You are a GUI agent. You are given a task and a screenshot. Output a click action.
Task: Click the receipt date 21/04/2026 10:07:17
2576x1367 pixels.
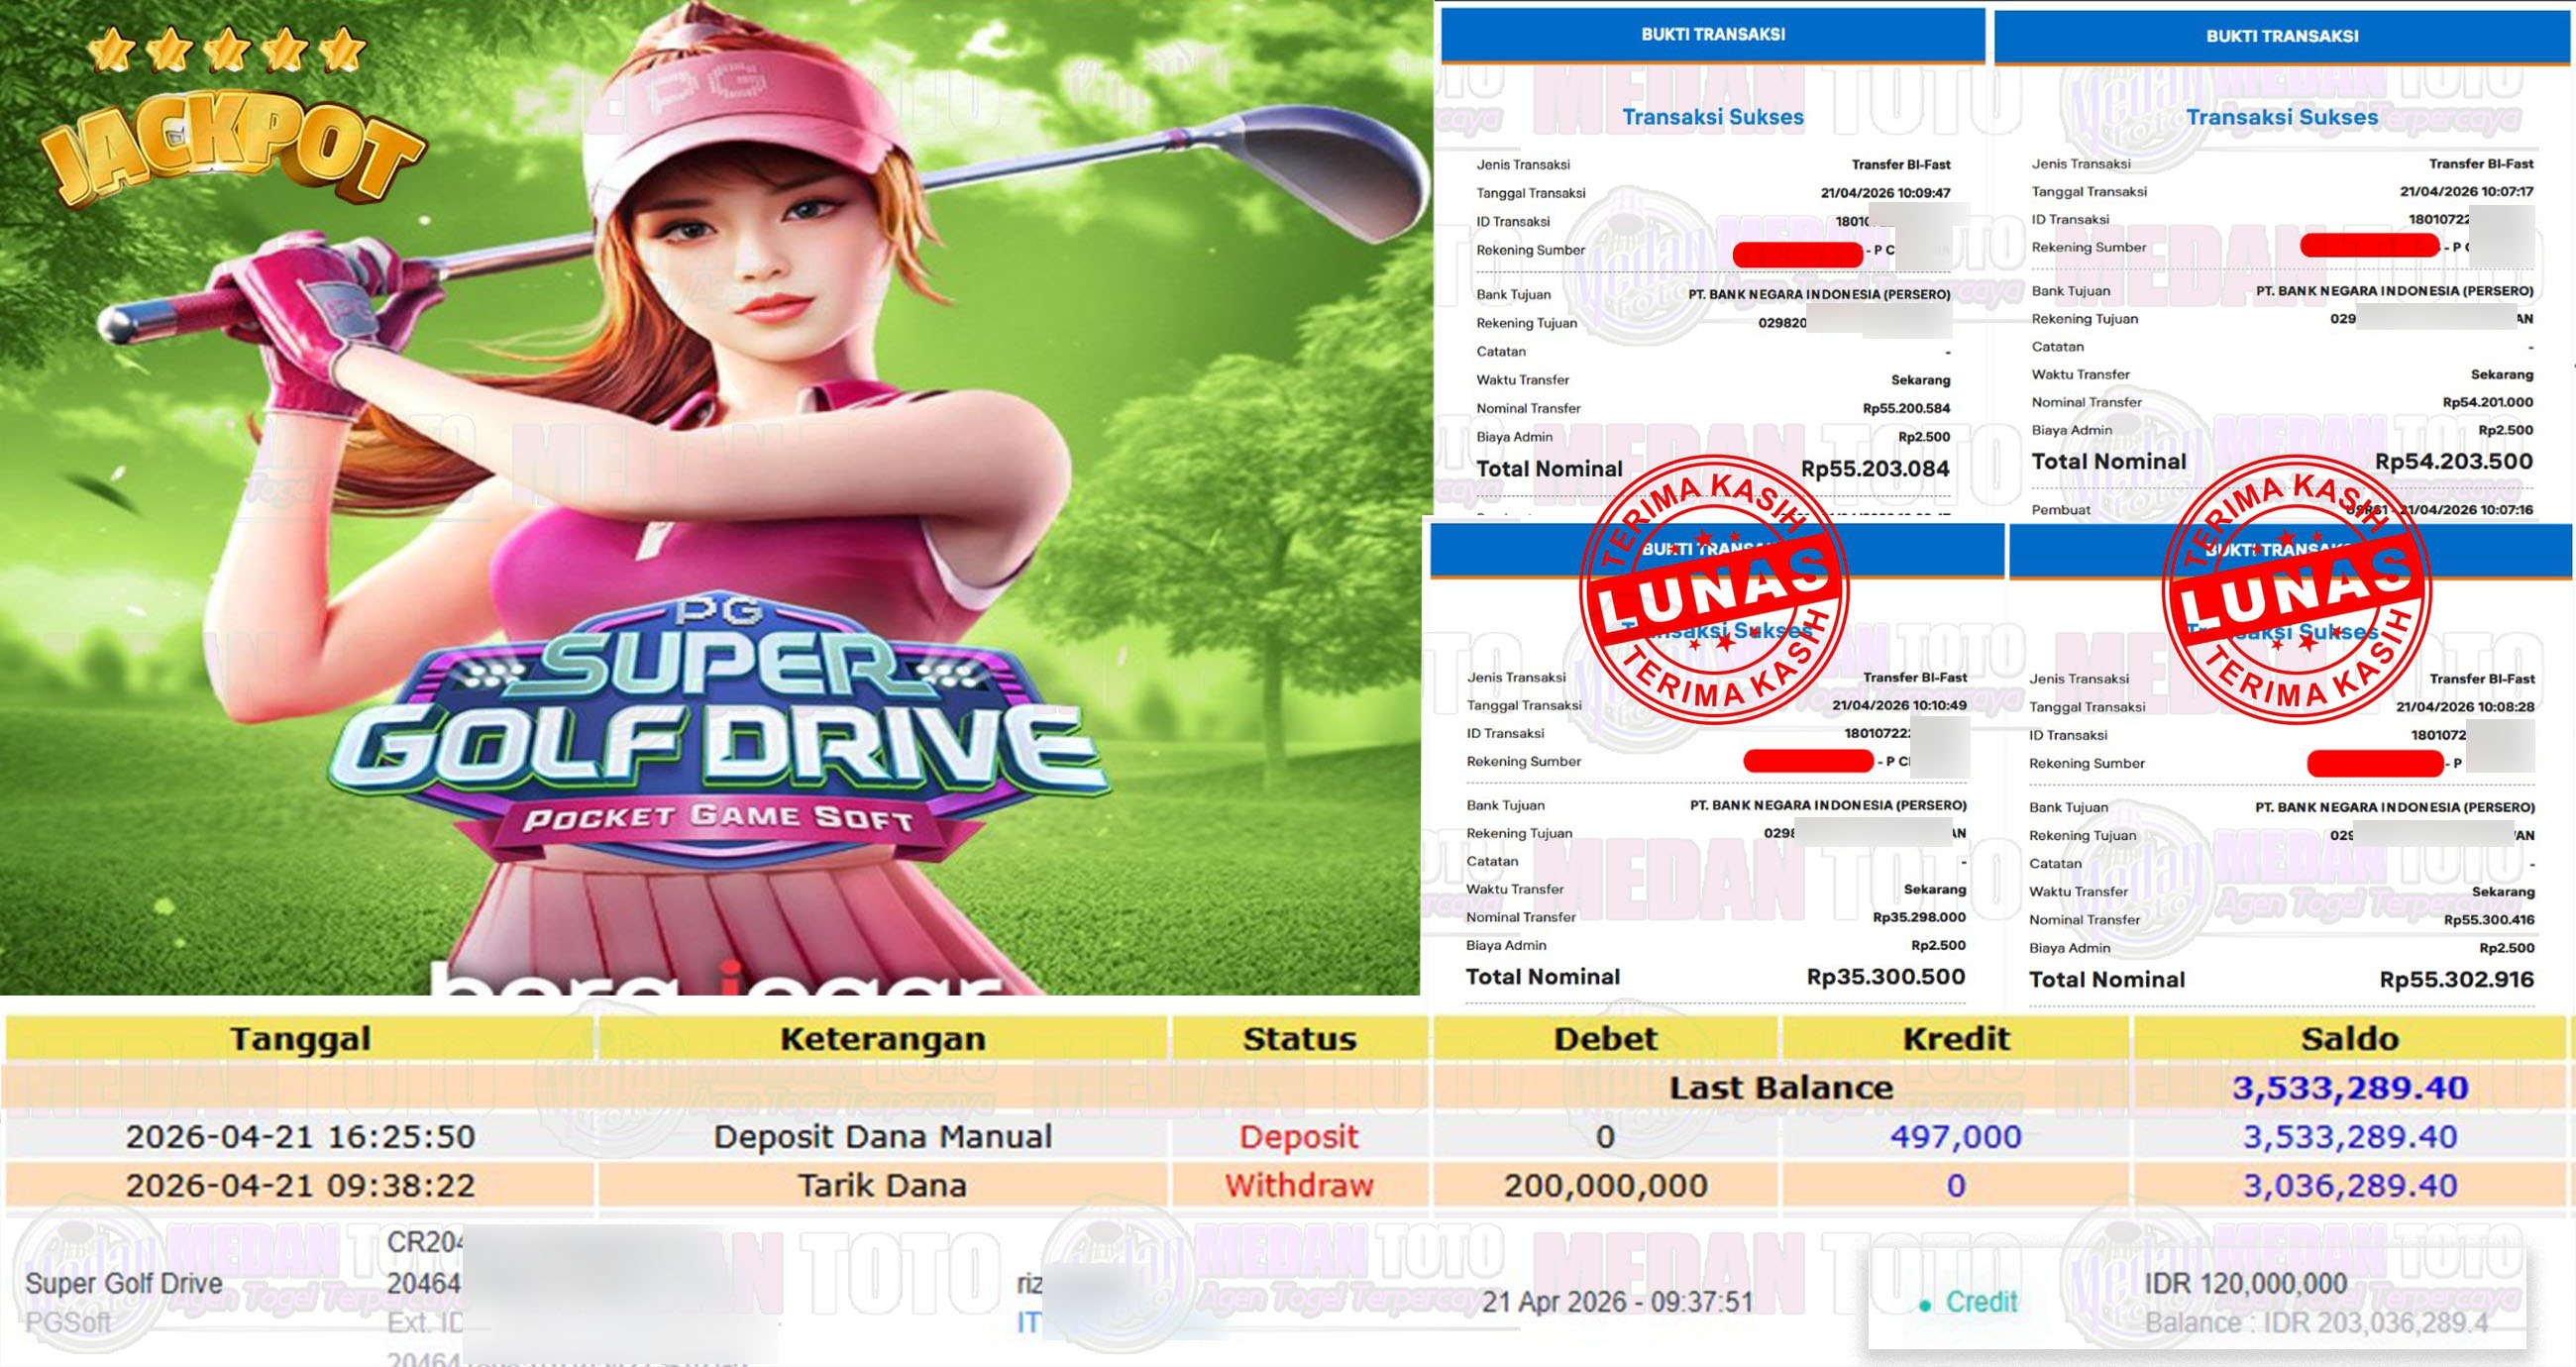(x=2466, y=191)
